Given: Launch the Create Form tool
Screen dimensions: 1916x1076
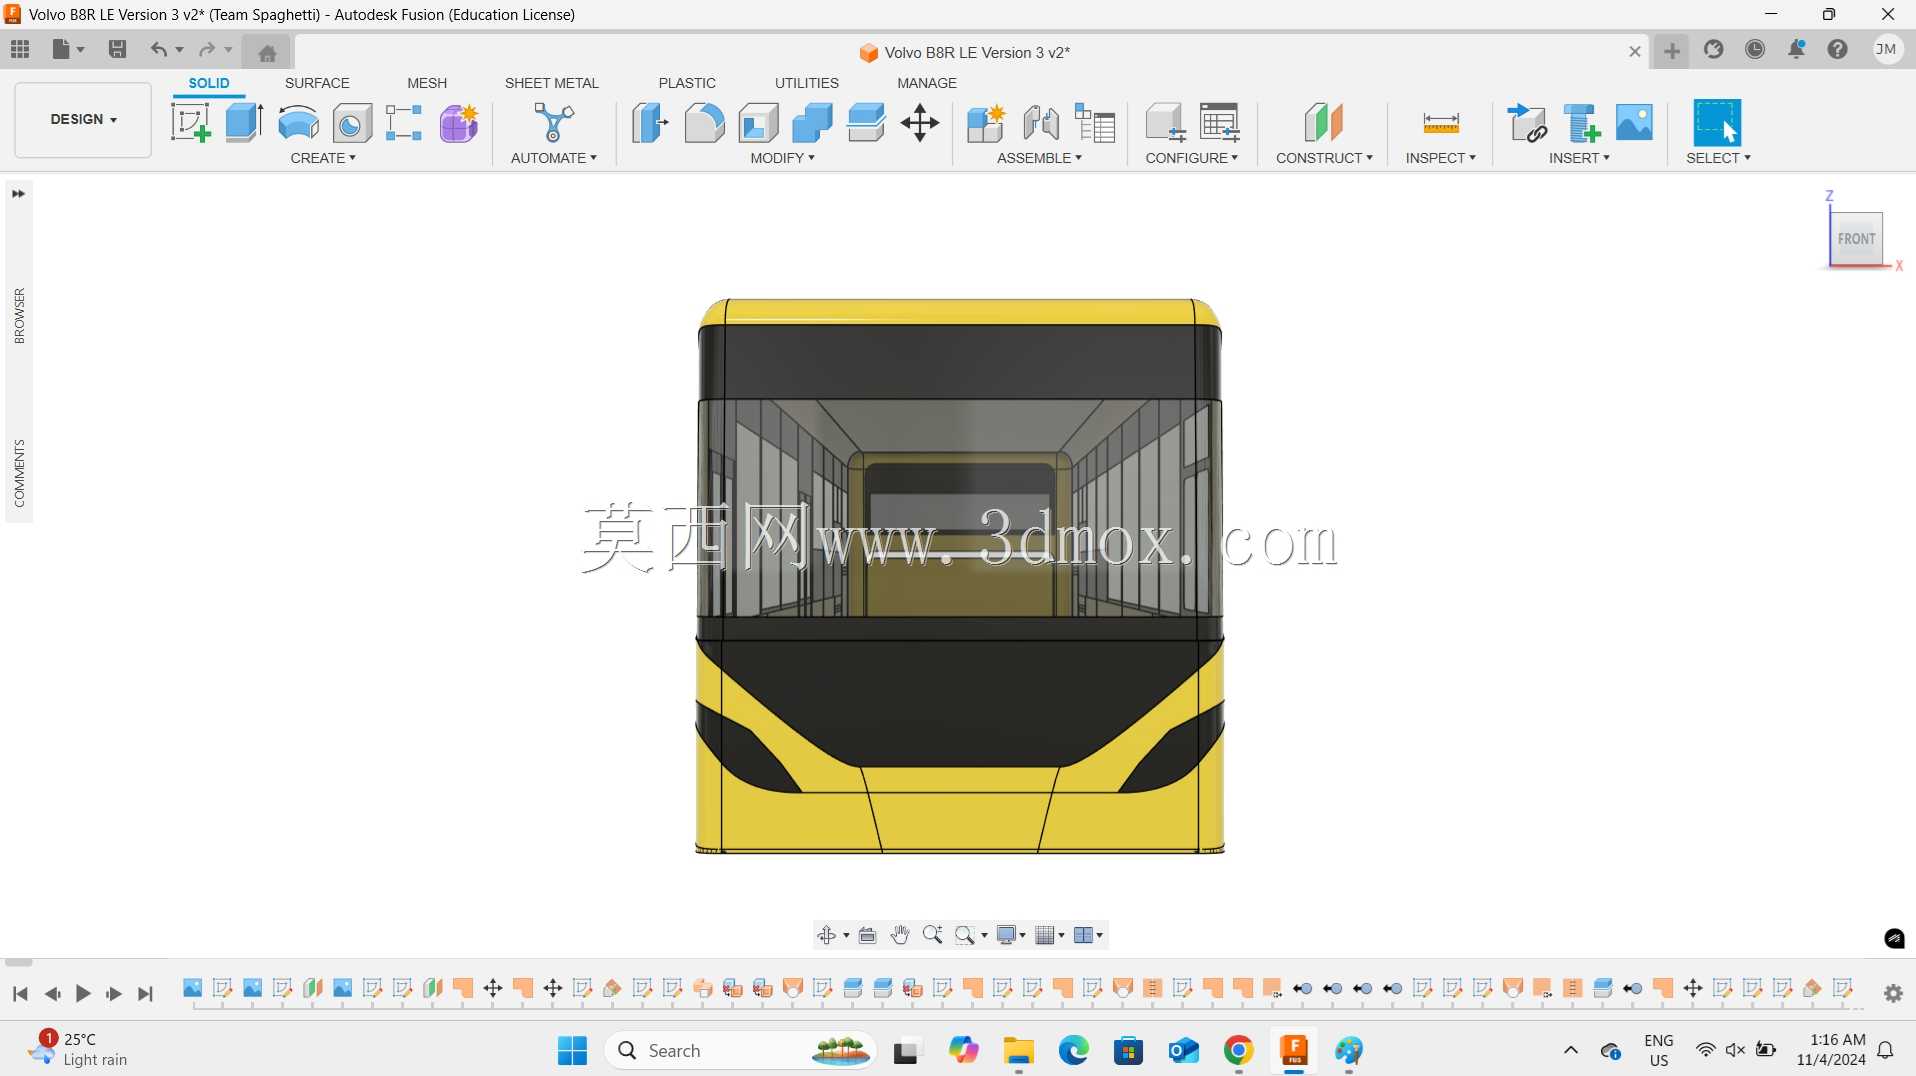Looking at the screenshot, I should click(x=459, y=123).
